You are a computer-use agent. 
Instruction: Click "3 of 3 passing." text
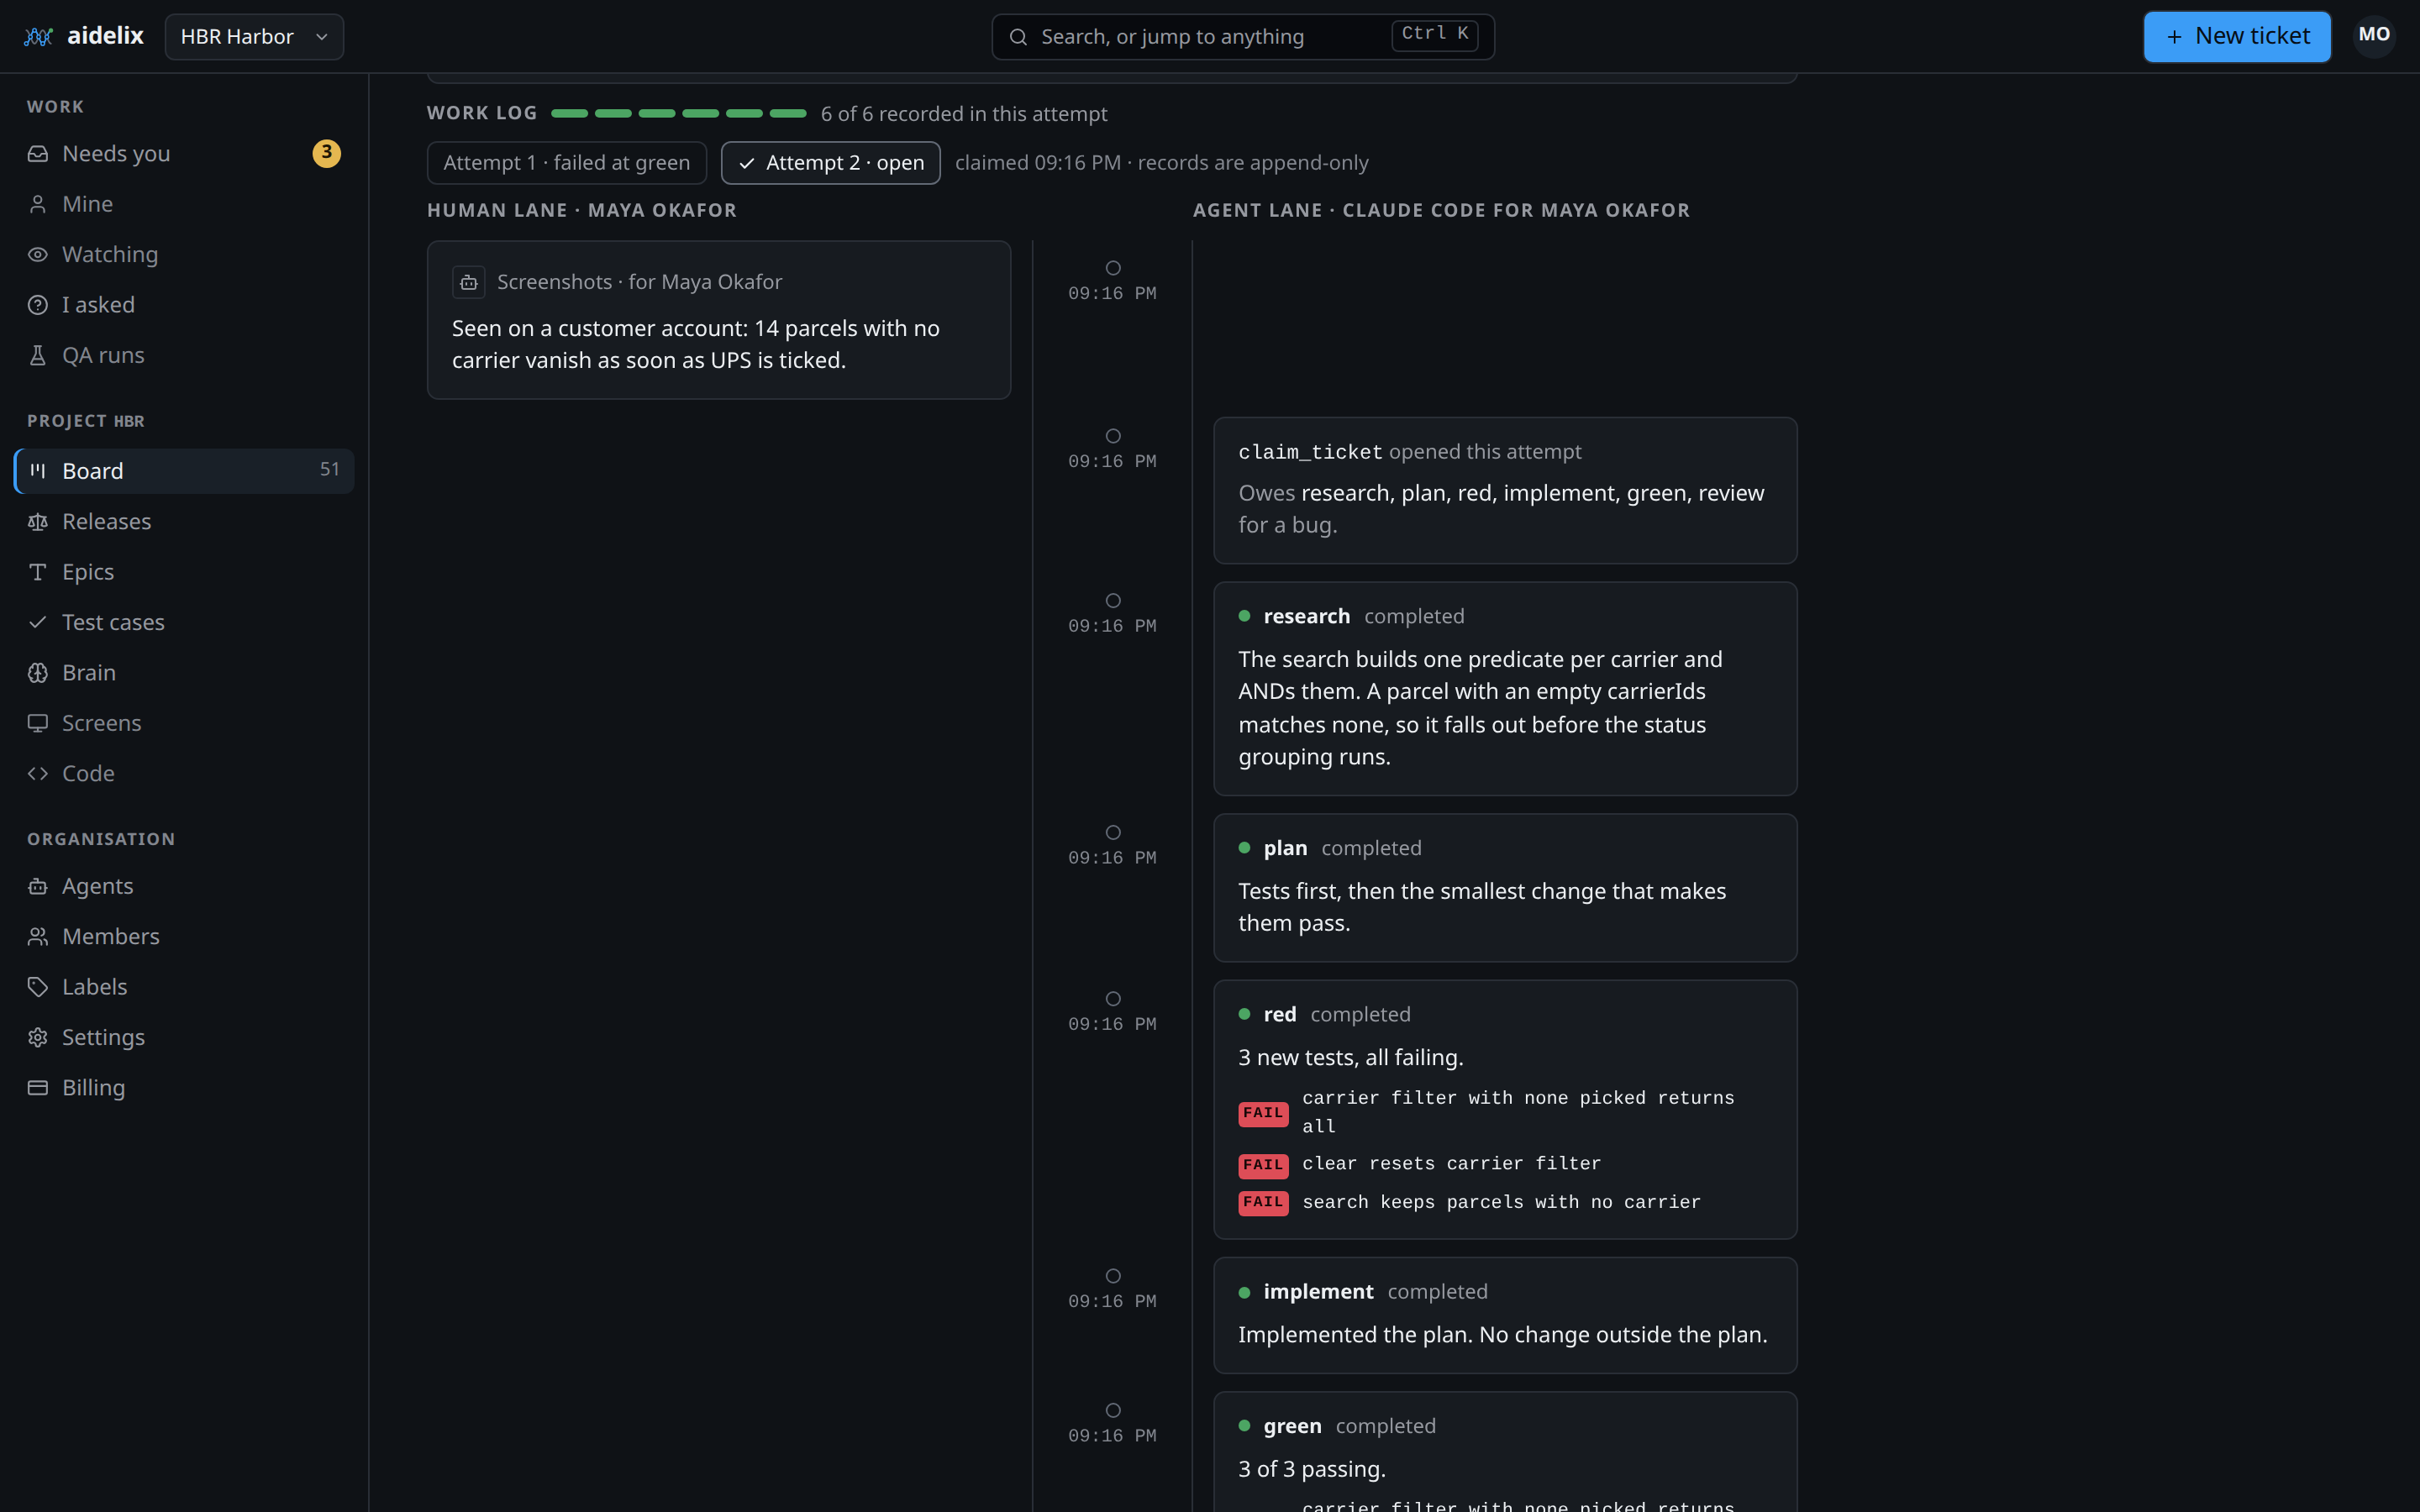1312,1469
